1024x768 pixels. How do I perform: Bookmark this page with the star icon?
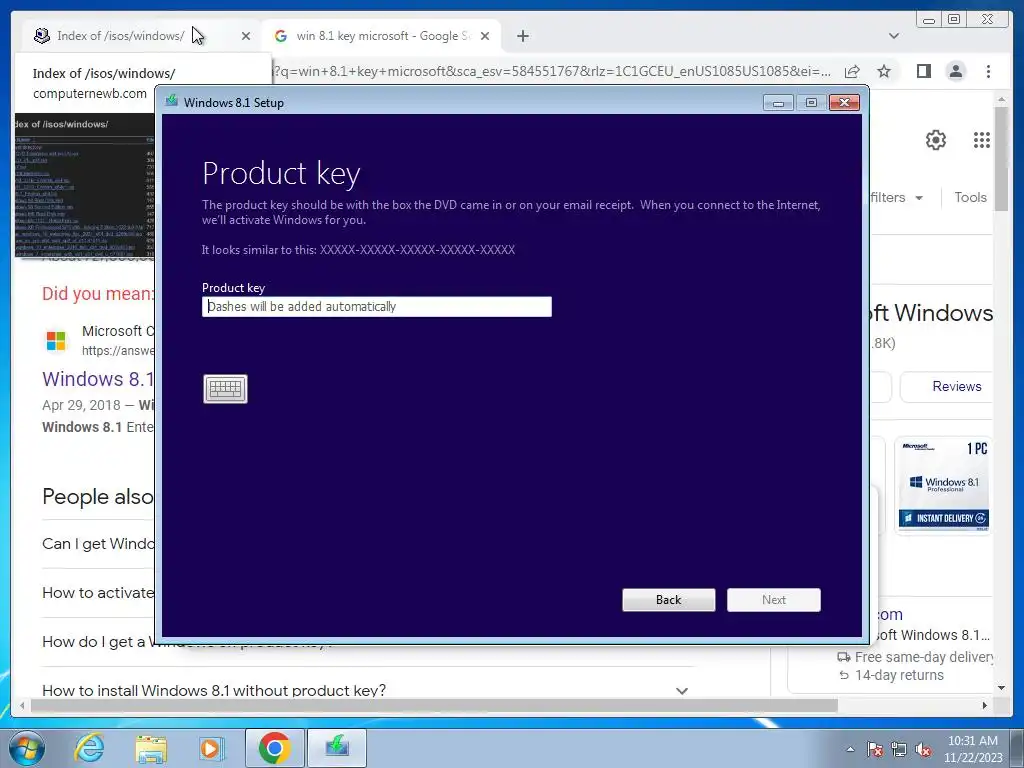[x=884, y=71]
